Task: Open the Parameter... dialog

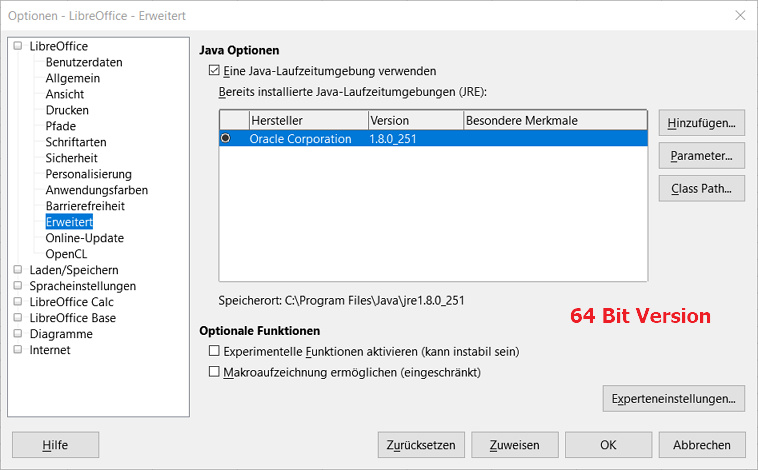Action: pos(701,156)
